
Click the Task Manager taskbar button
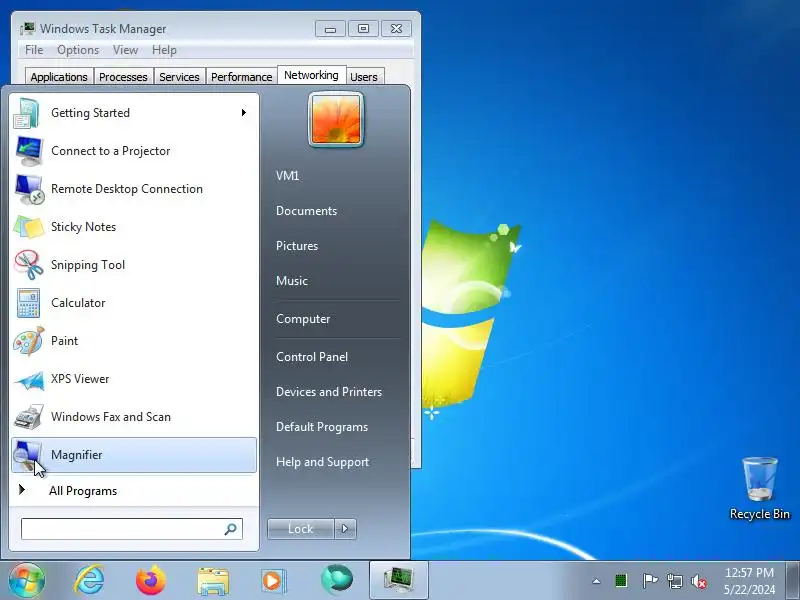(x=398, y=580)
